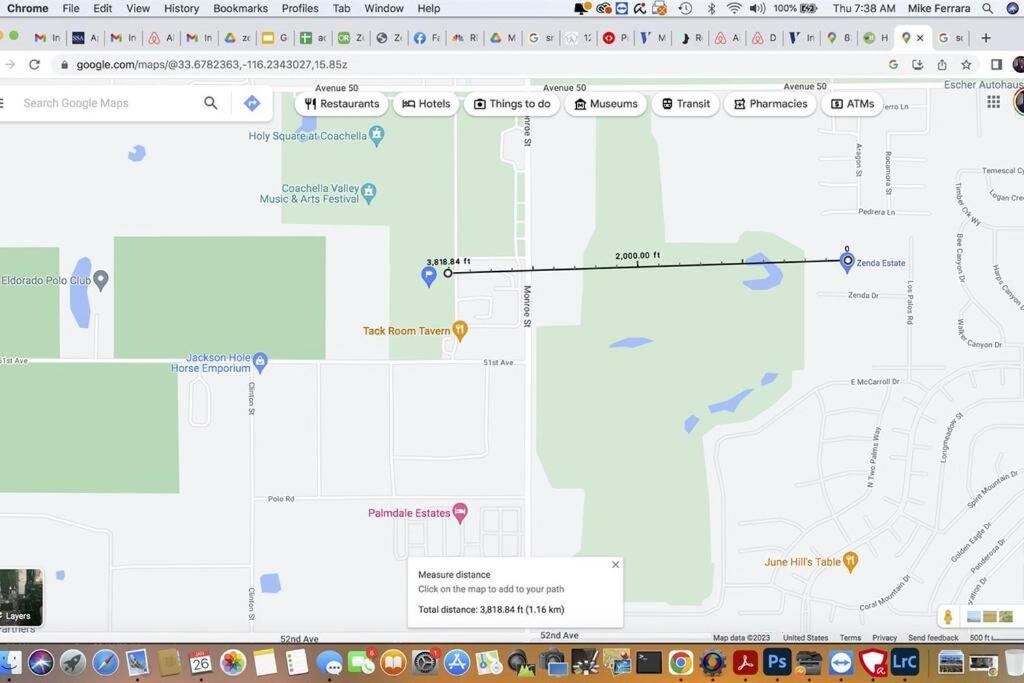Click the Coachella Valley Music & Arts Festival pin

(x=368, y=193)
